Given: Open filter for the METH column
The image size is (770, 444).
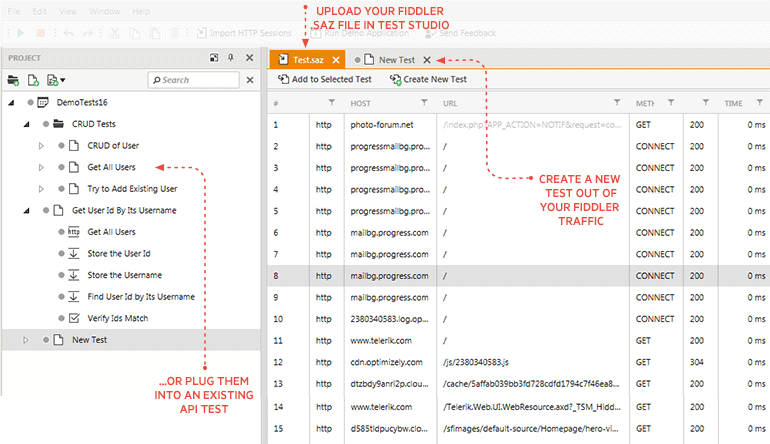Looking at the screenshot, I should 671,102.
